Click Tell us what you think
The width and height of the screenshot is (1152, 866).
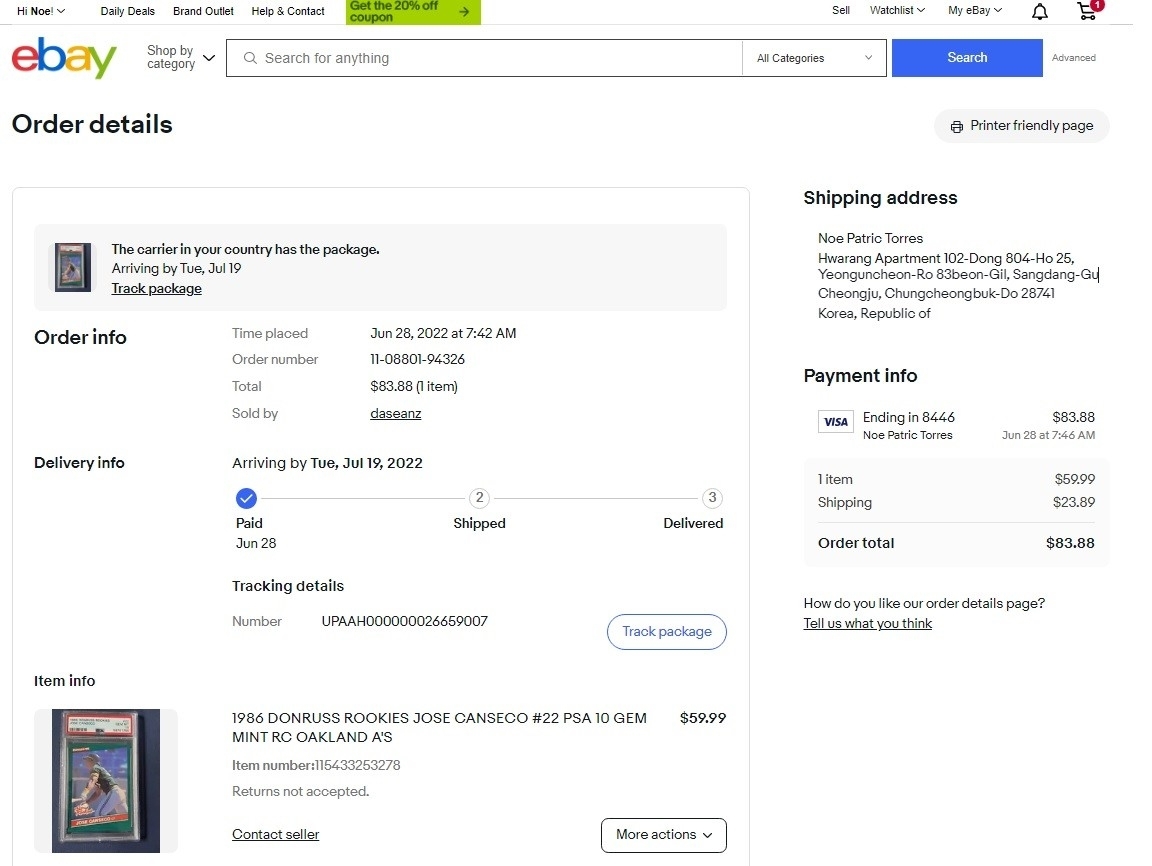tap(868, 624)
